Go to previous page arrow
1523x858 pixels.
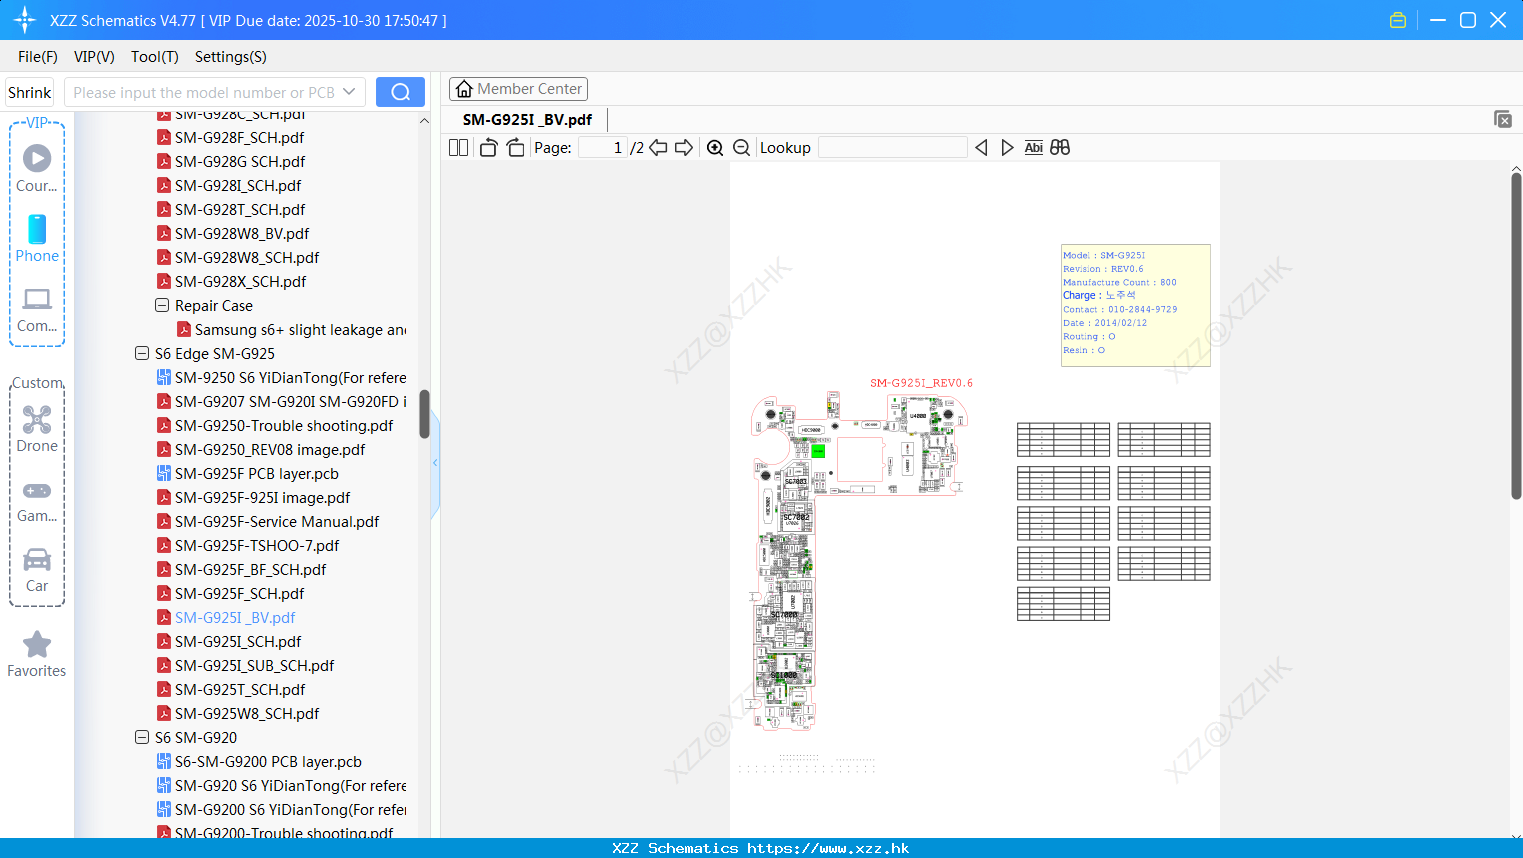tap(658, 147)
